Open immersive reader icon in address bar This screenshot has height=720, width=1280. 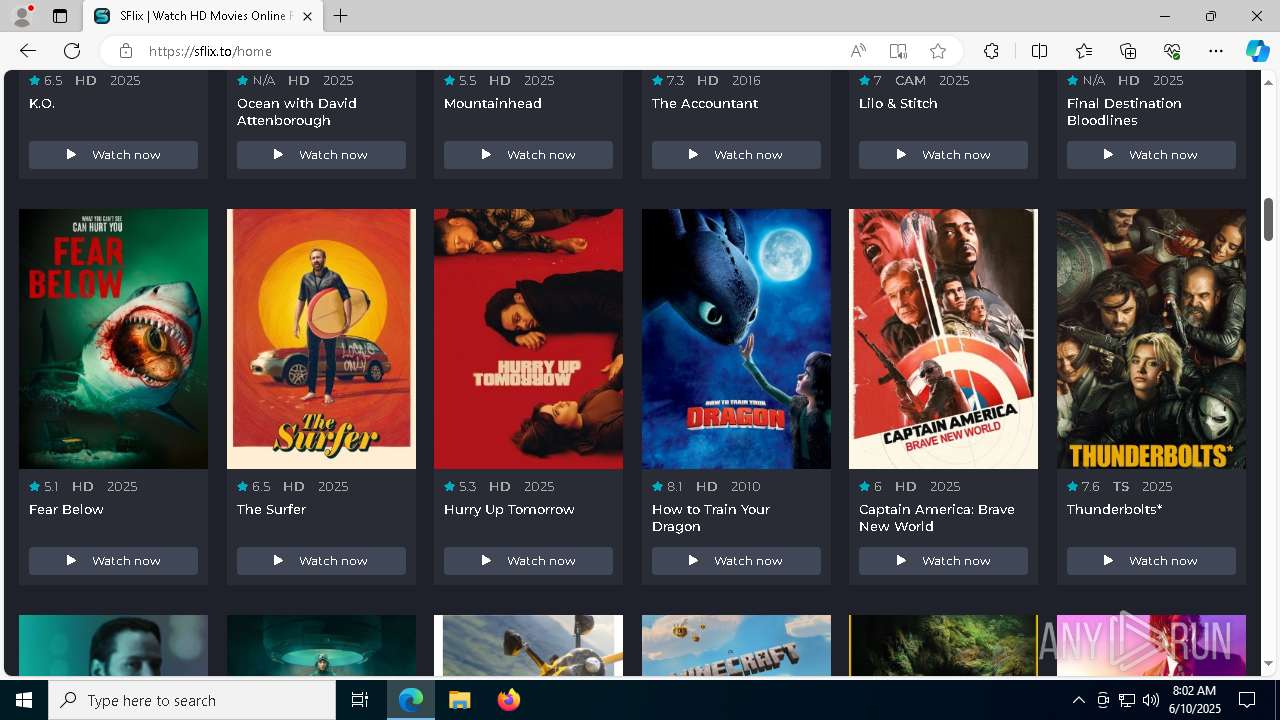(898, 51)
